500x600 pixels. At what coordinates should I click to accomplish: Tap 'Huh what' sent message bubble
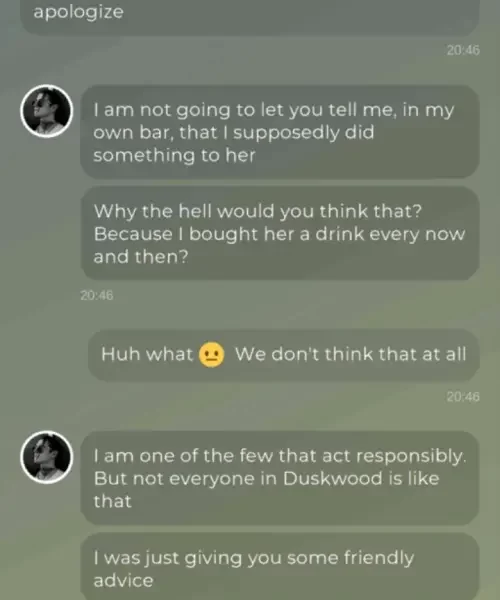(x=283, y=355)
